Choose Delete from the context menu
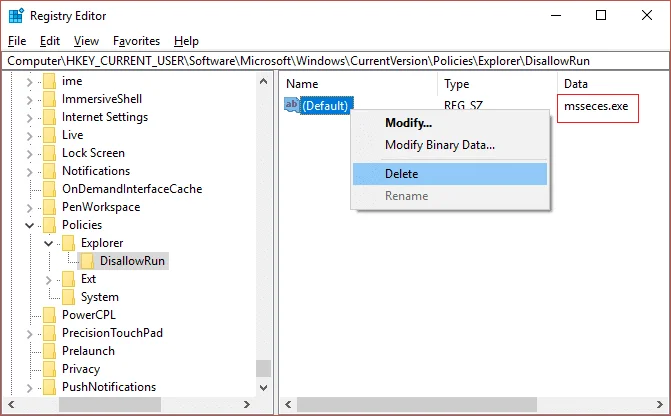 coord(450,174)
